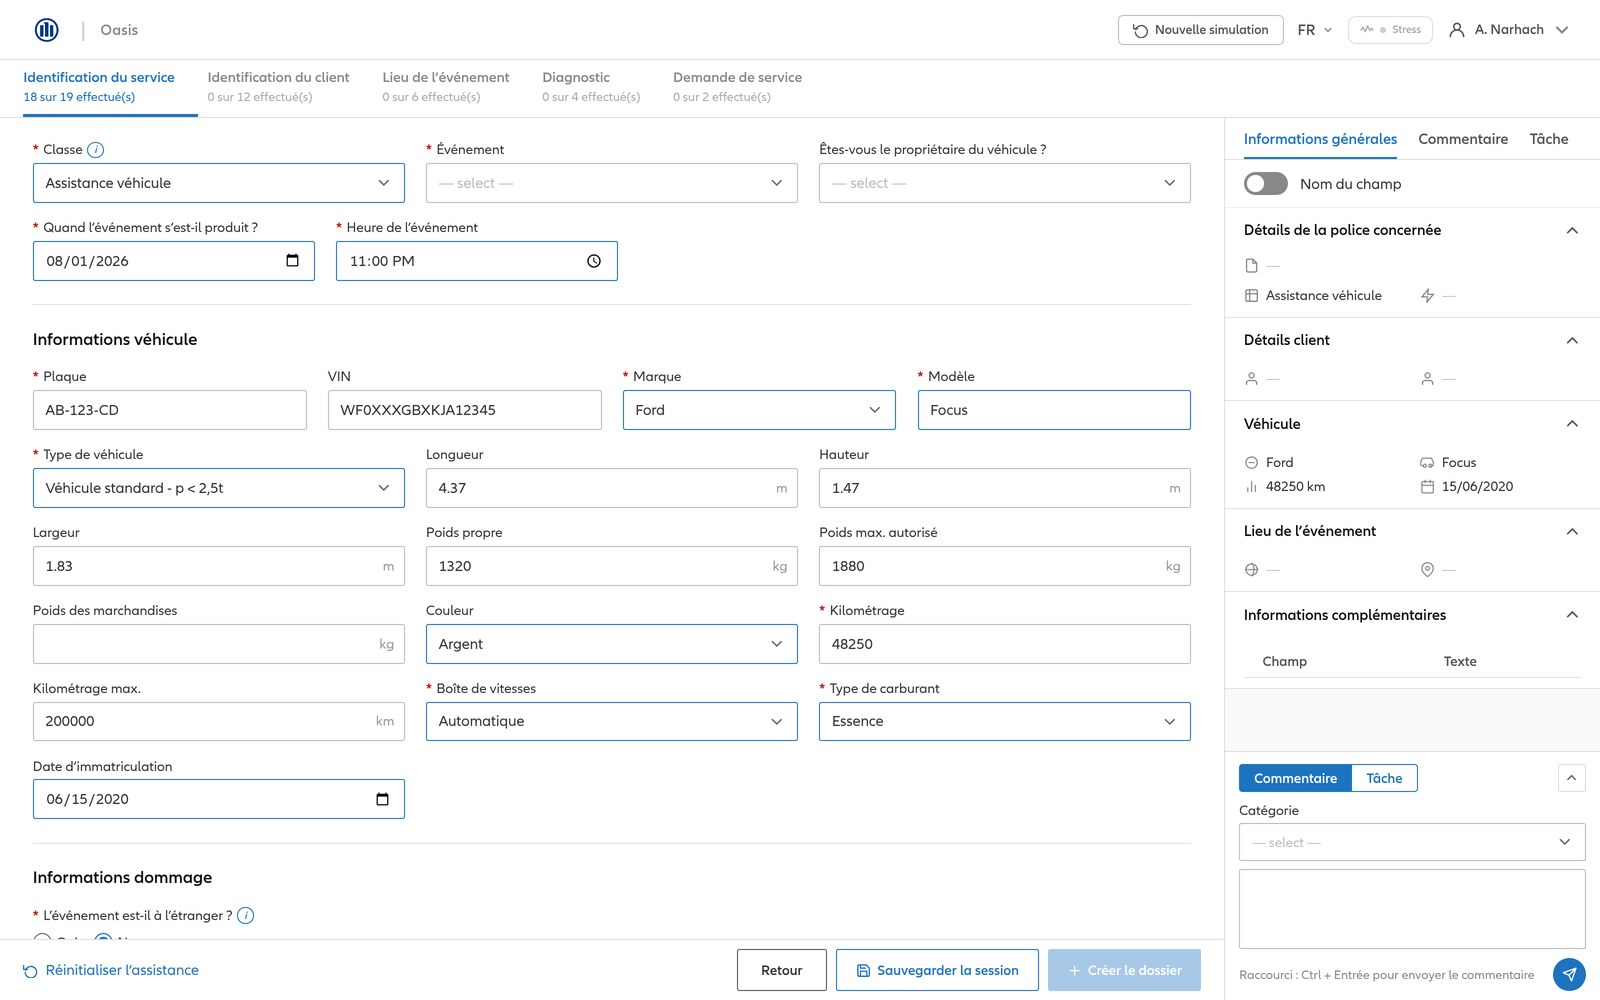Select the Tâche segment in comment box
The height and width of the screenshot is (1000, 1600).
tap(1384, 778)
